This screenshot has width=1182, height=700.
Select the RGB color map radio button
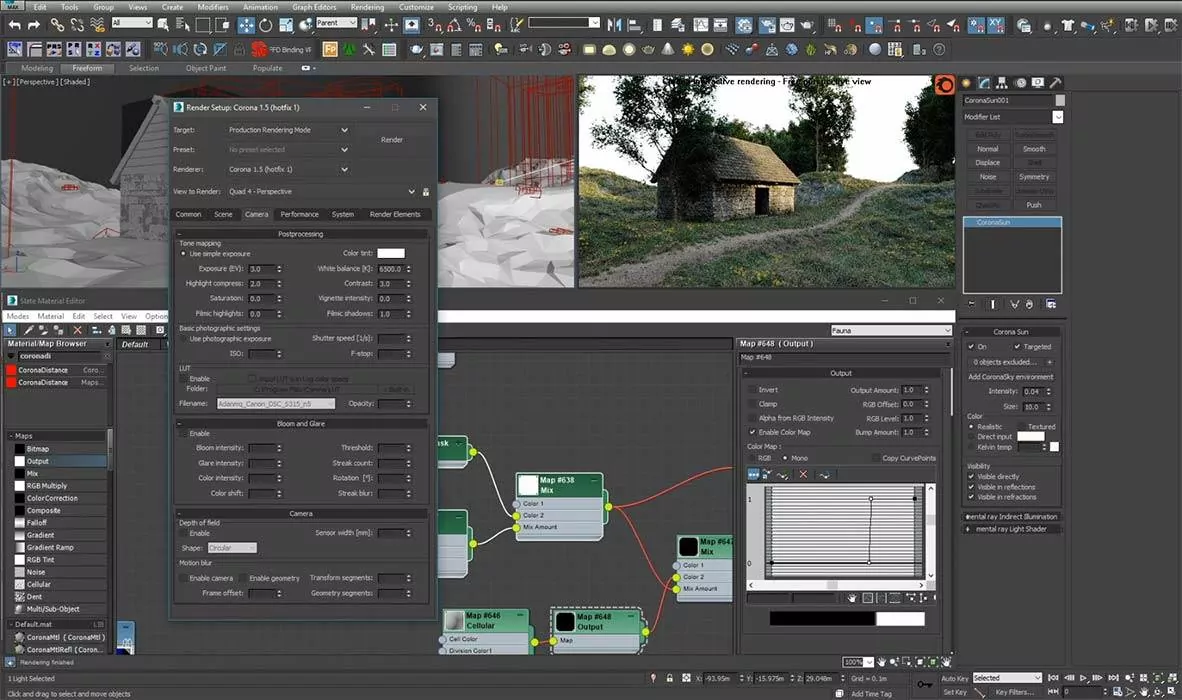pos(752,458)
